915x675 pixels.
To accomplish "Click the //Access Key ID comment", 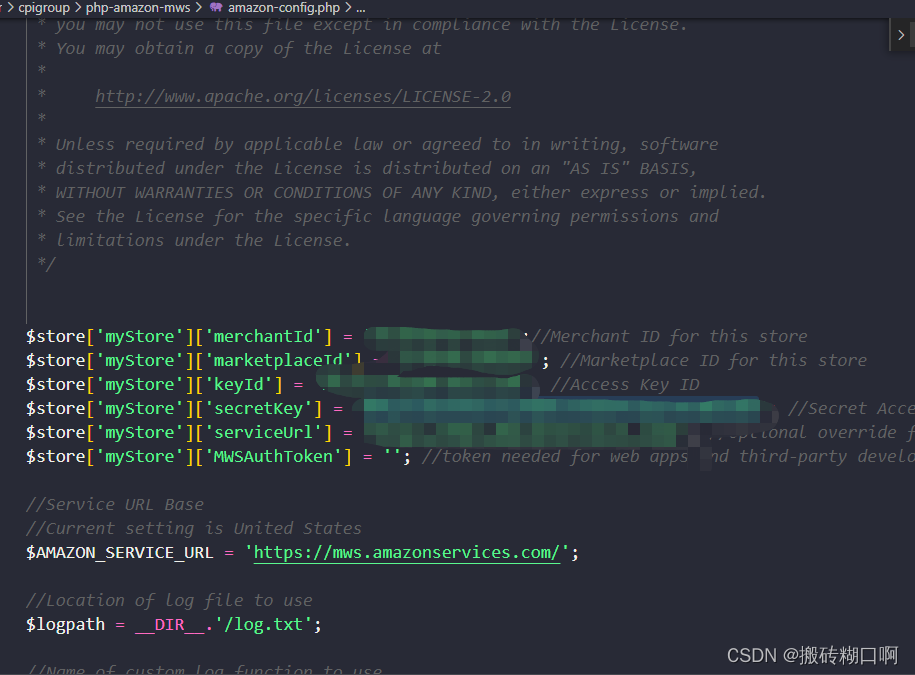I will pos(624,385).
